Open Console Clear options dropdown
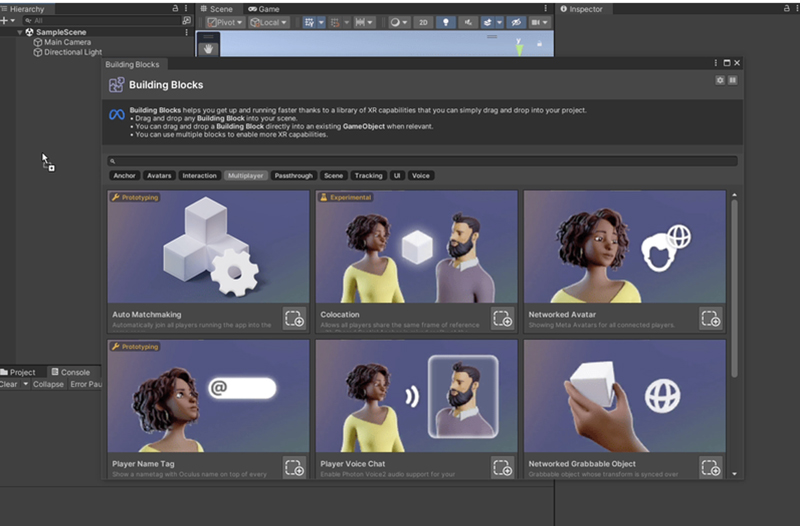800x526 pixels. [25, 384]
